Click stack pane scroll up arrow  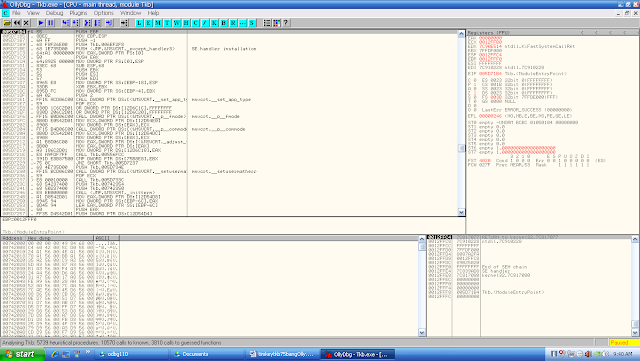click(635, 239)
